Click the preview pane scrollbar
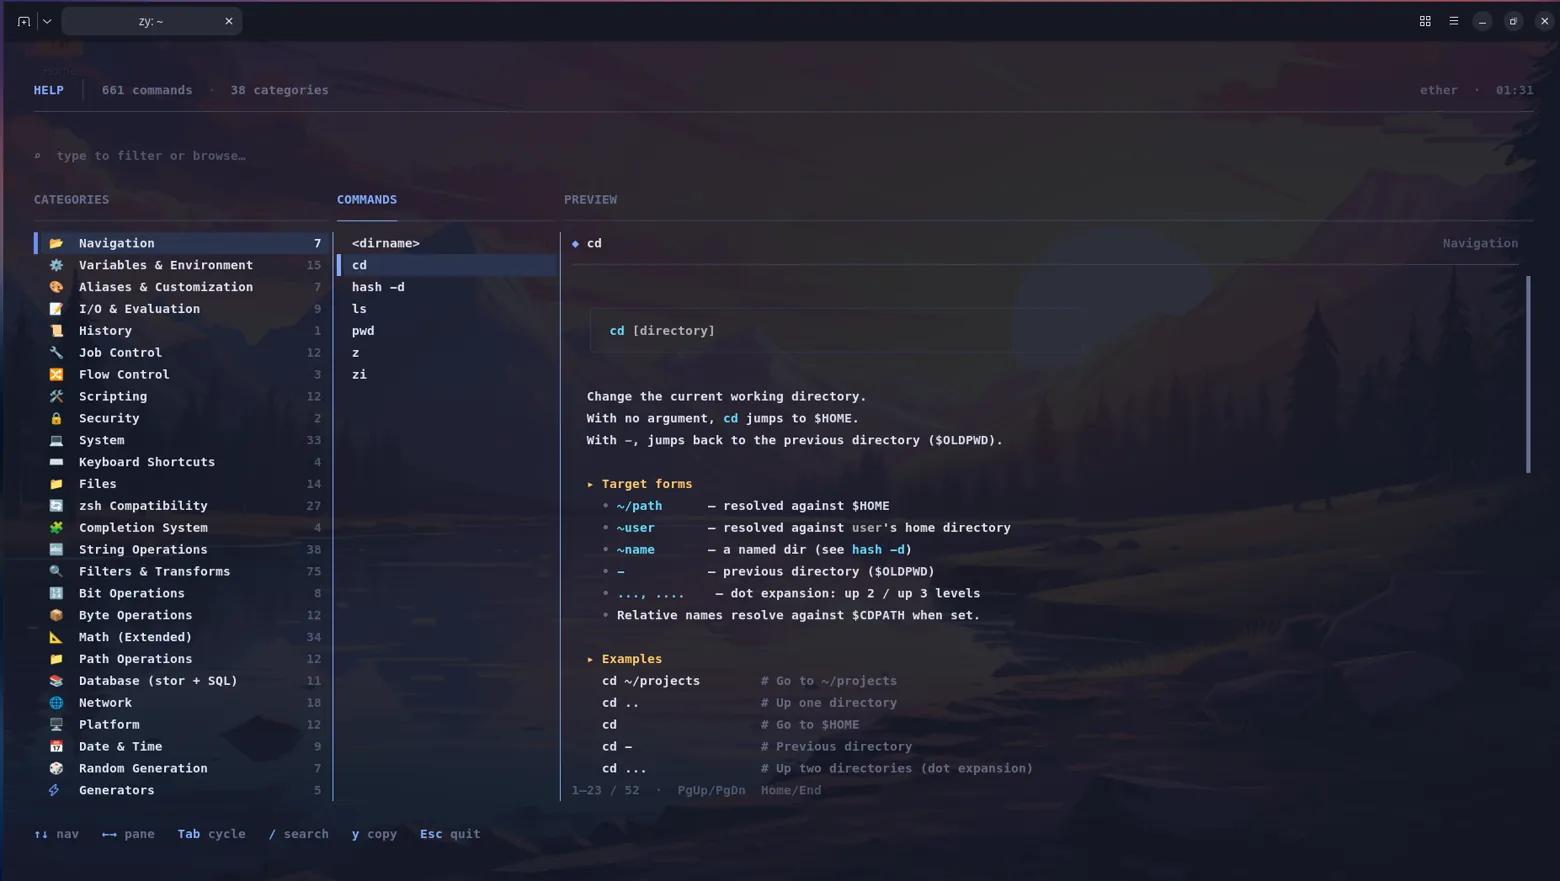 tap(1527, 374)
